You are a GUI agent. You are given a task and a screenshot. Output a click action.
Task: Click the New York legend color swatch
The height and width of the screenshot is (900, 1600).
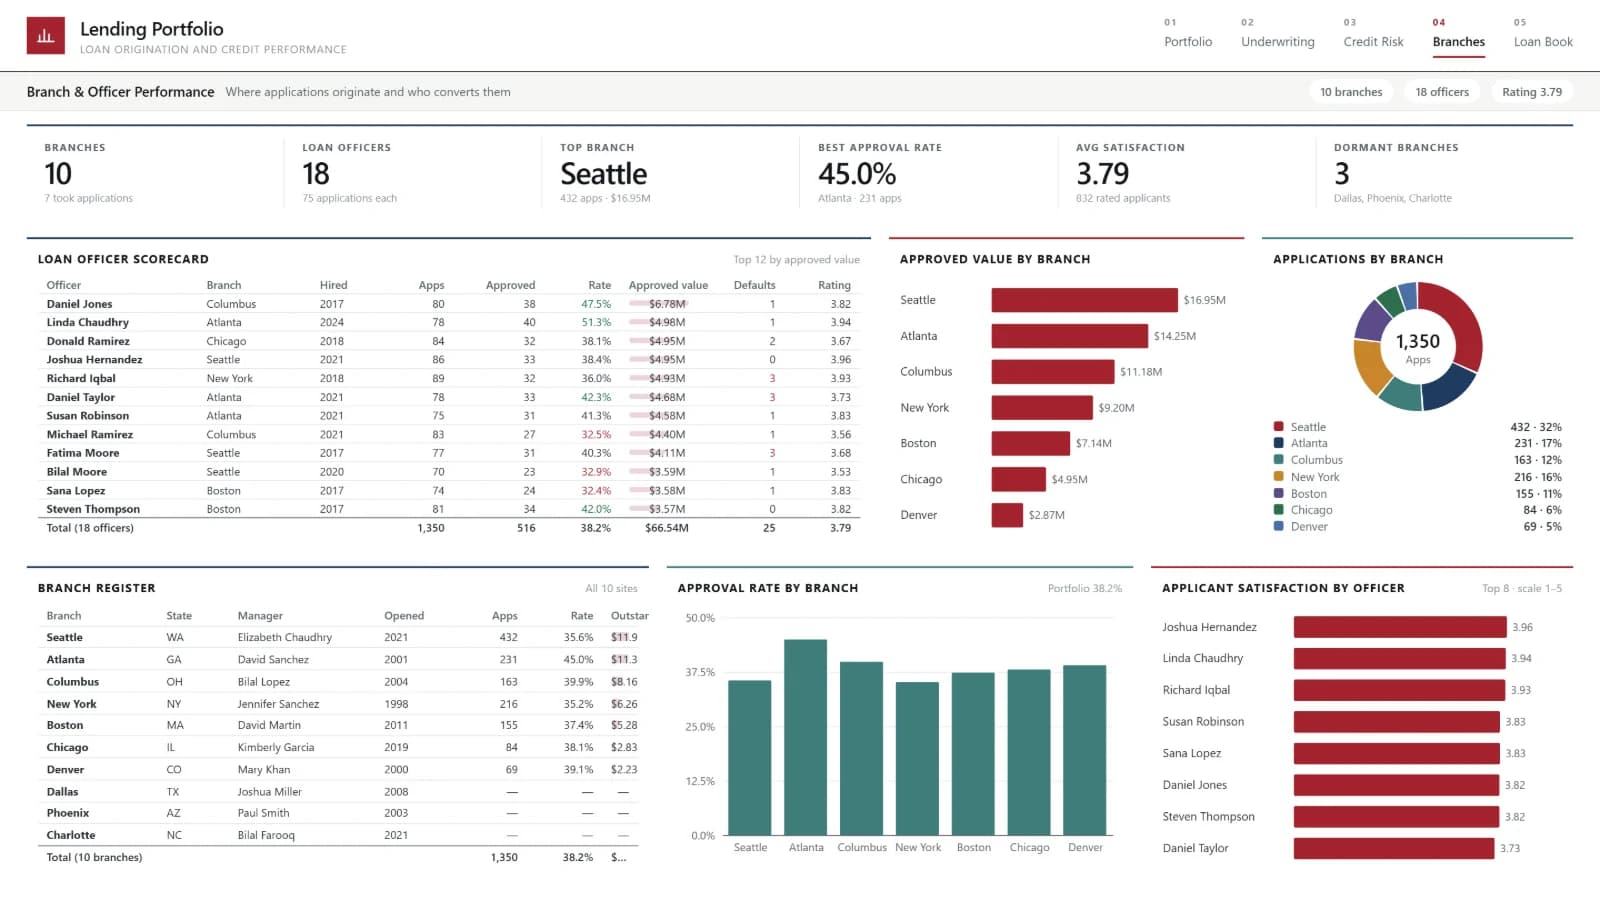tap(1279, 477)
